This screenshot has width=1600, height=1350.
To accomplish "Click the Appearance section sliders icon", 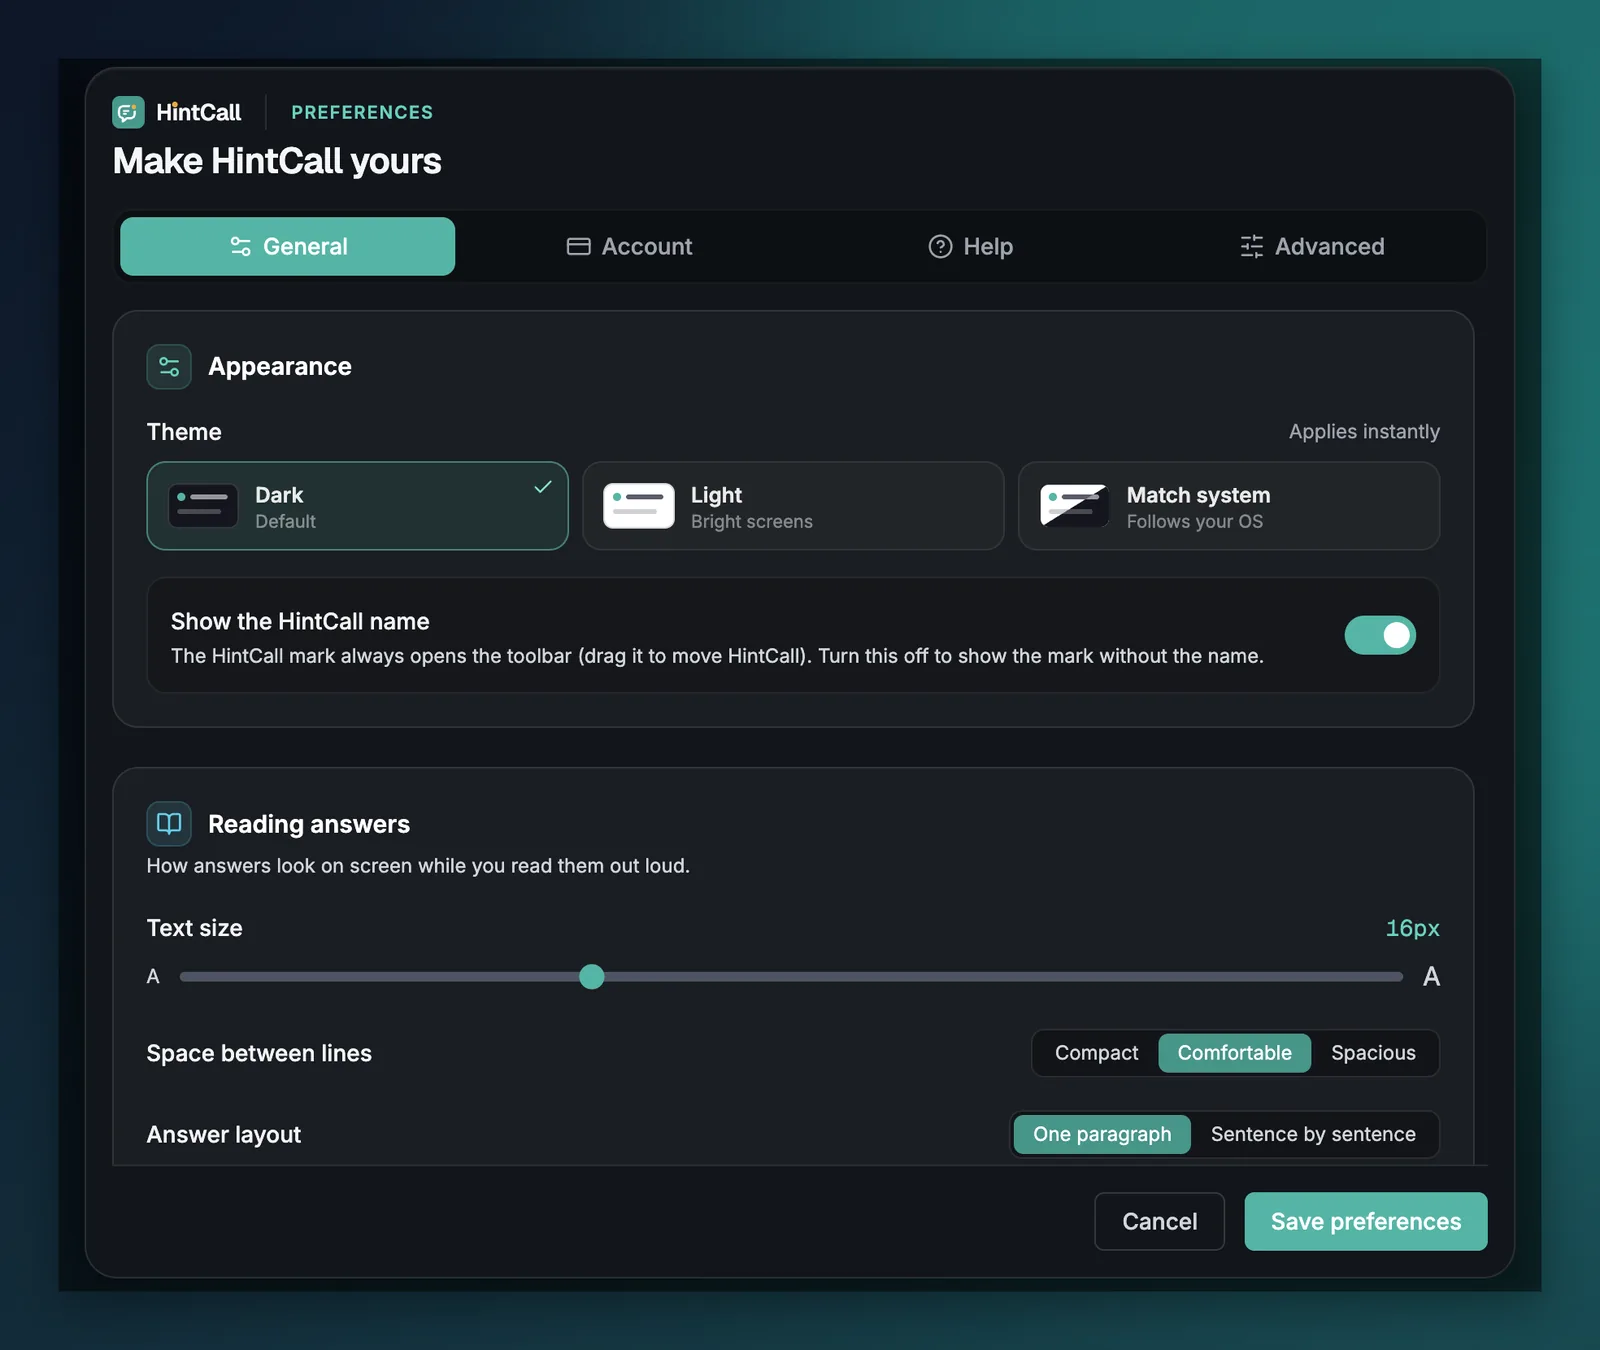I will coord(169,367).
